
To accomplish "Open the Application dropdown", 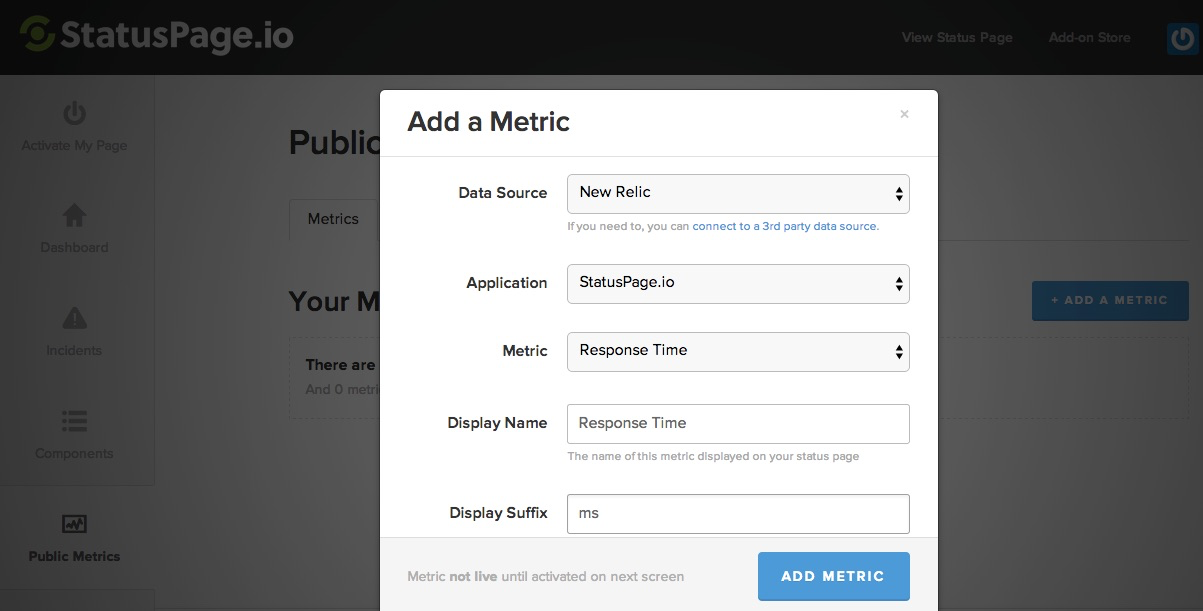I will pyautogui.click(x=738, y=283).
